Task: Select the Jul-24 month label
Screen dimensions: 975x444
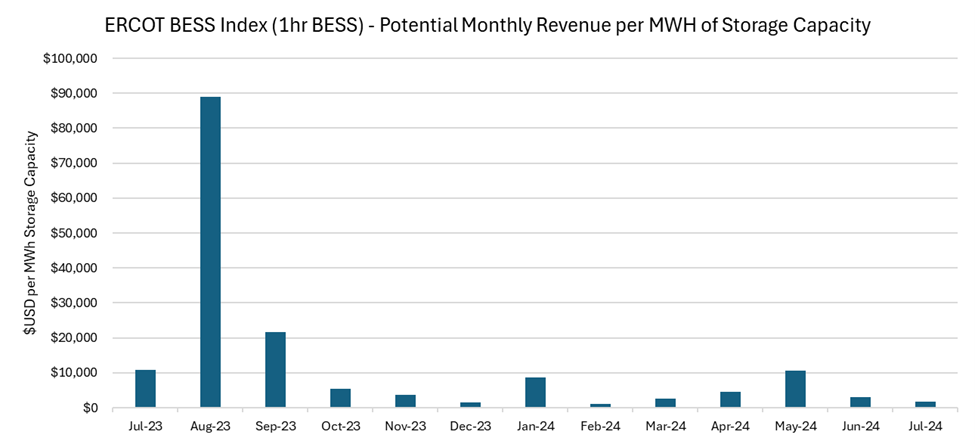Action: pyautogui.click(x=925, y=425)
